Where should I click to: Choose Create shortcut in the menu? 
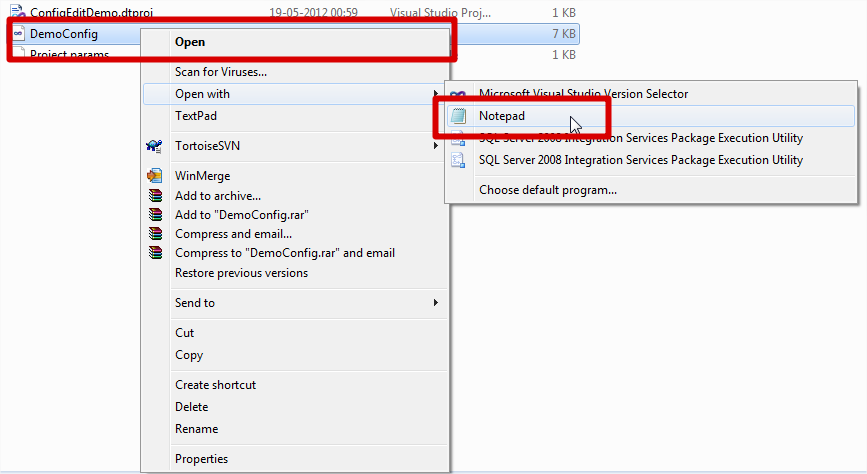[x=215, y=385]
